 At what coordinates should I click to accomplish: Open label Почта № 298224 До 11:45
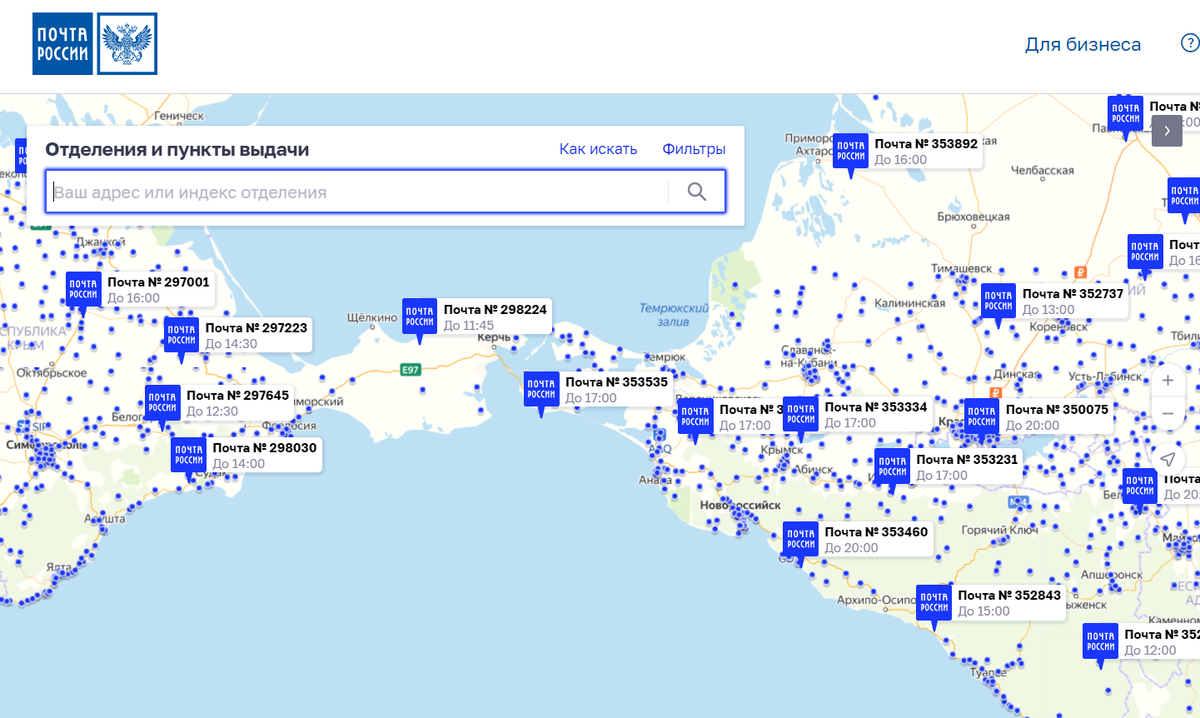click(495, 317)
